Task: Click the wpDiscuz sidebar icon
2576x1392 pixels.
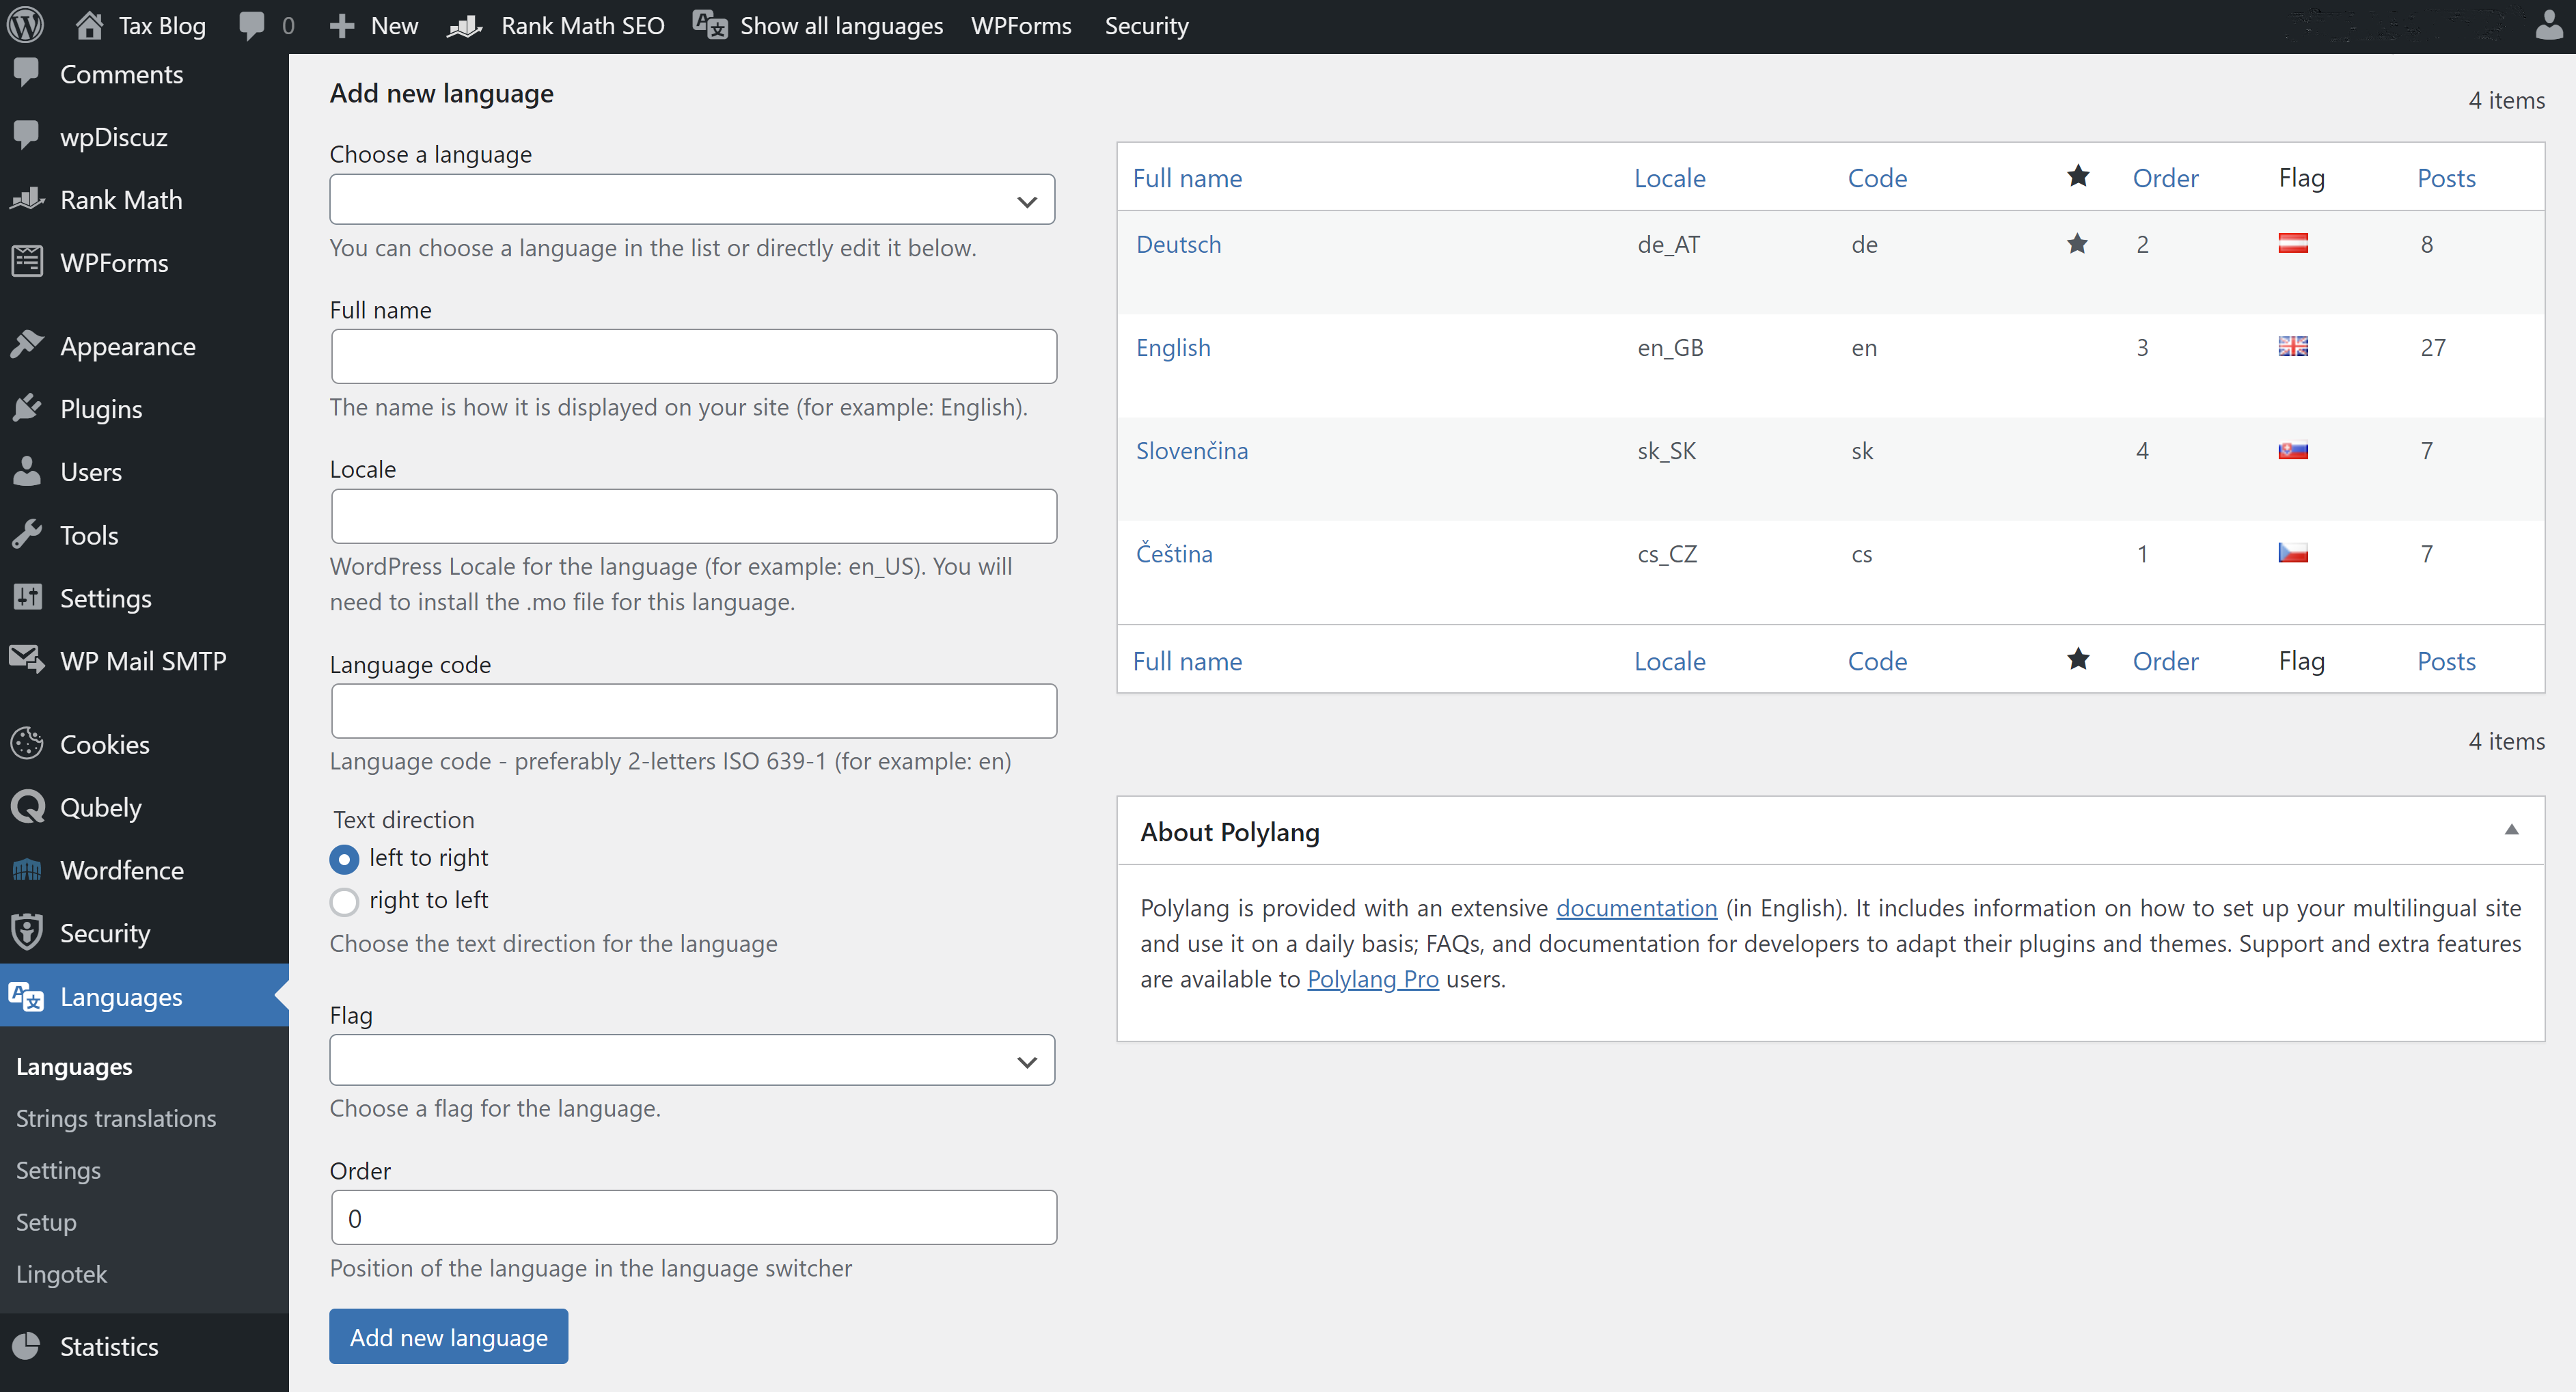Action: pyautogui.click(x=27, y=135)
